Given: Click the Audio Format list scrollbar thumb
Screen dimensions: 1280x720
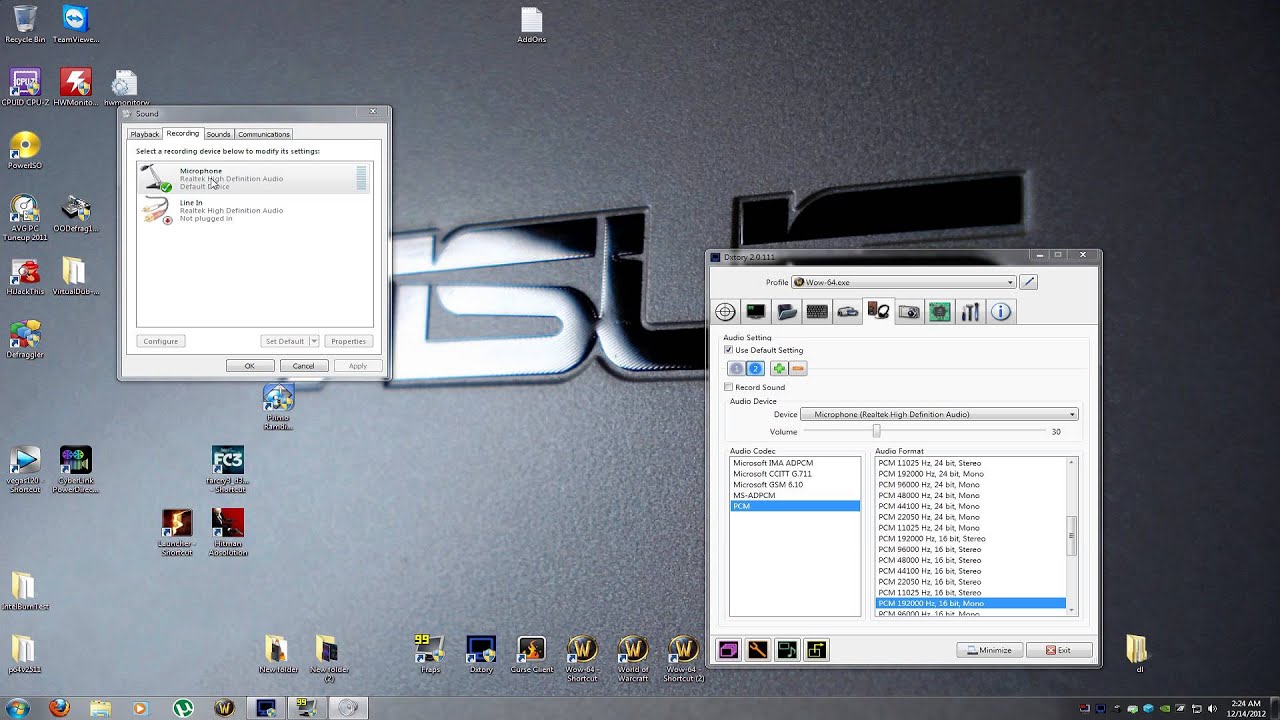Looking at the screenshot, I should [x=1072, y=536].
